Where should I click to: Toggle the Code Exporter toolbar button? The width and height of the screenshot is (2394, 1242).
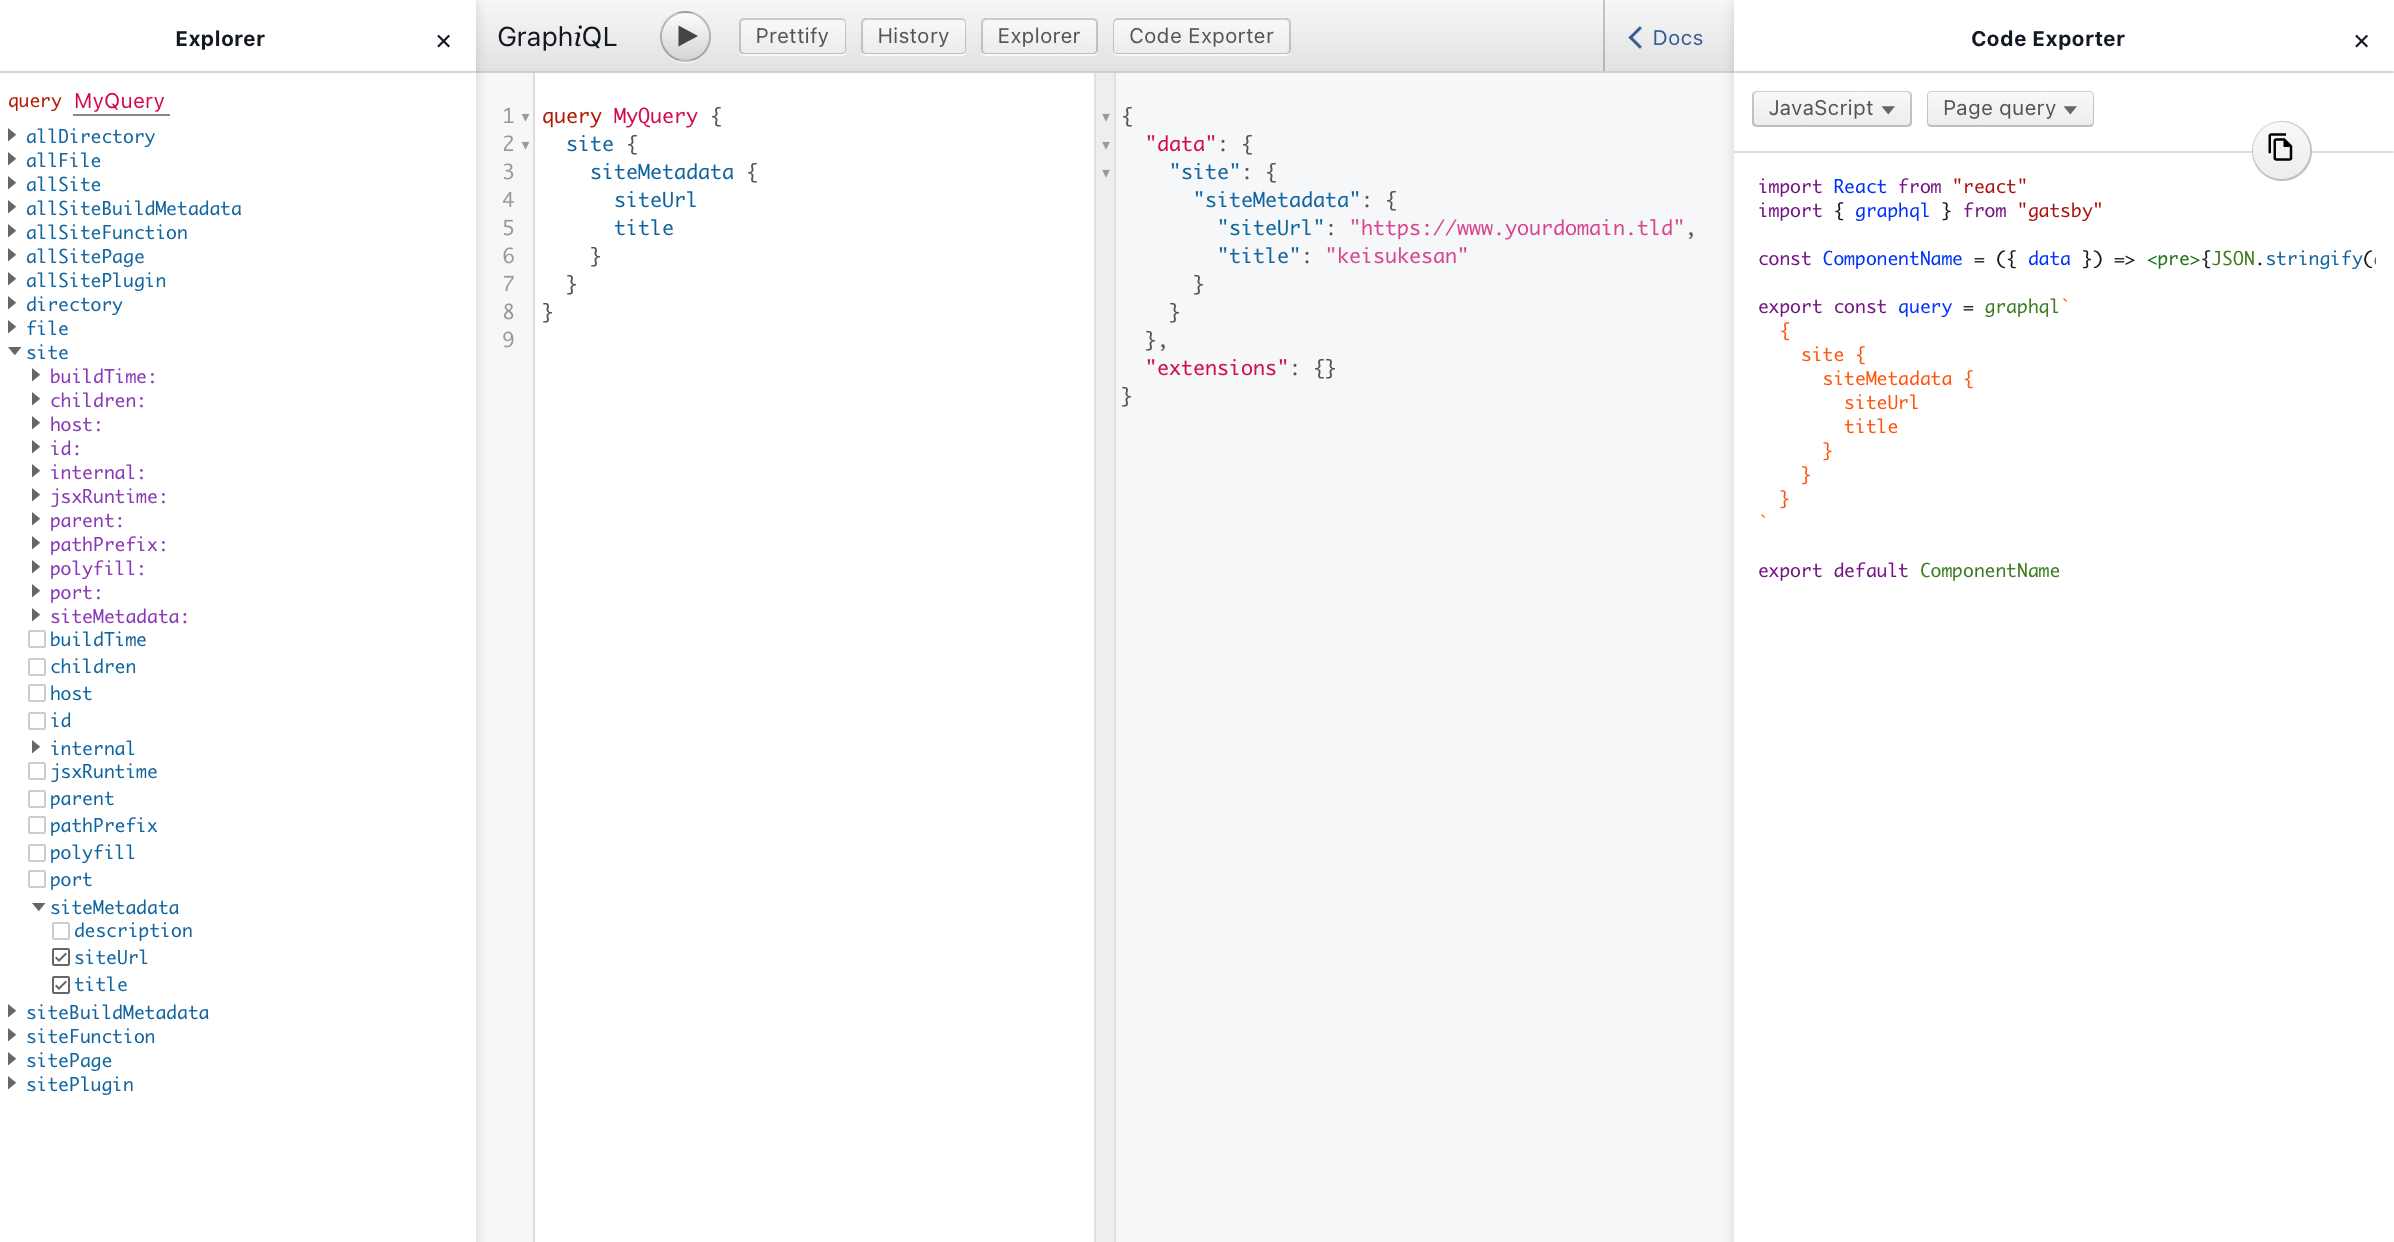[1200, 37]
